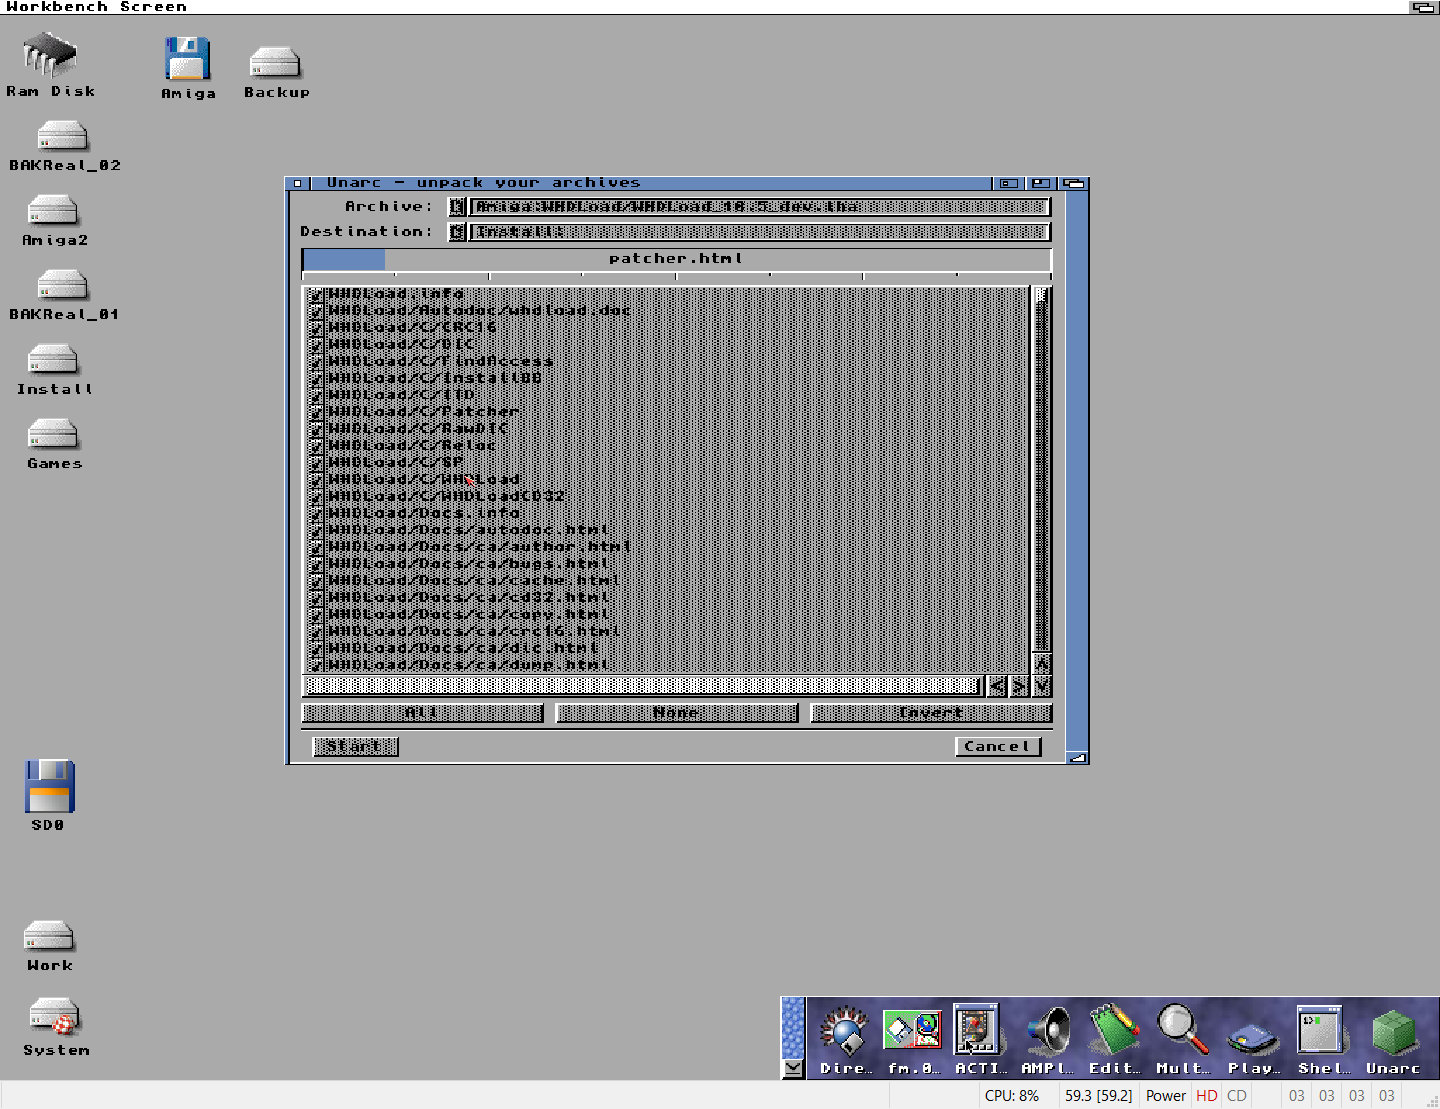Screen dimensions: 1440x1109
Task: Click the All selection button
Action: click(x=422, y=713)
